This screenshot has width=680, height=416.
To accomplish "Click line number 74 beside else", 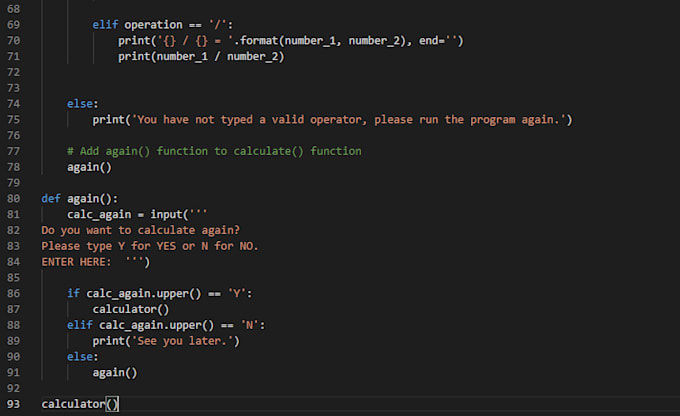I will click(x=13, y=104).
